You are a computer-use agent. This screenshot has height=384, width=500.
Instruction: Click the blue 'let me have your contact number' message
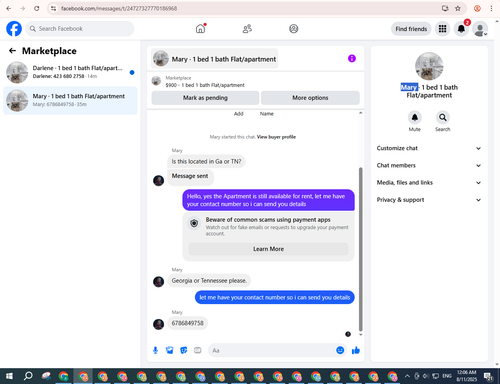click(275, 297)
